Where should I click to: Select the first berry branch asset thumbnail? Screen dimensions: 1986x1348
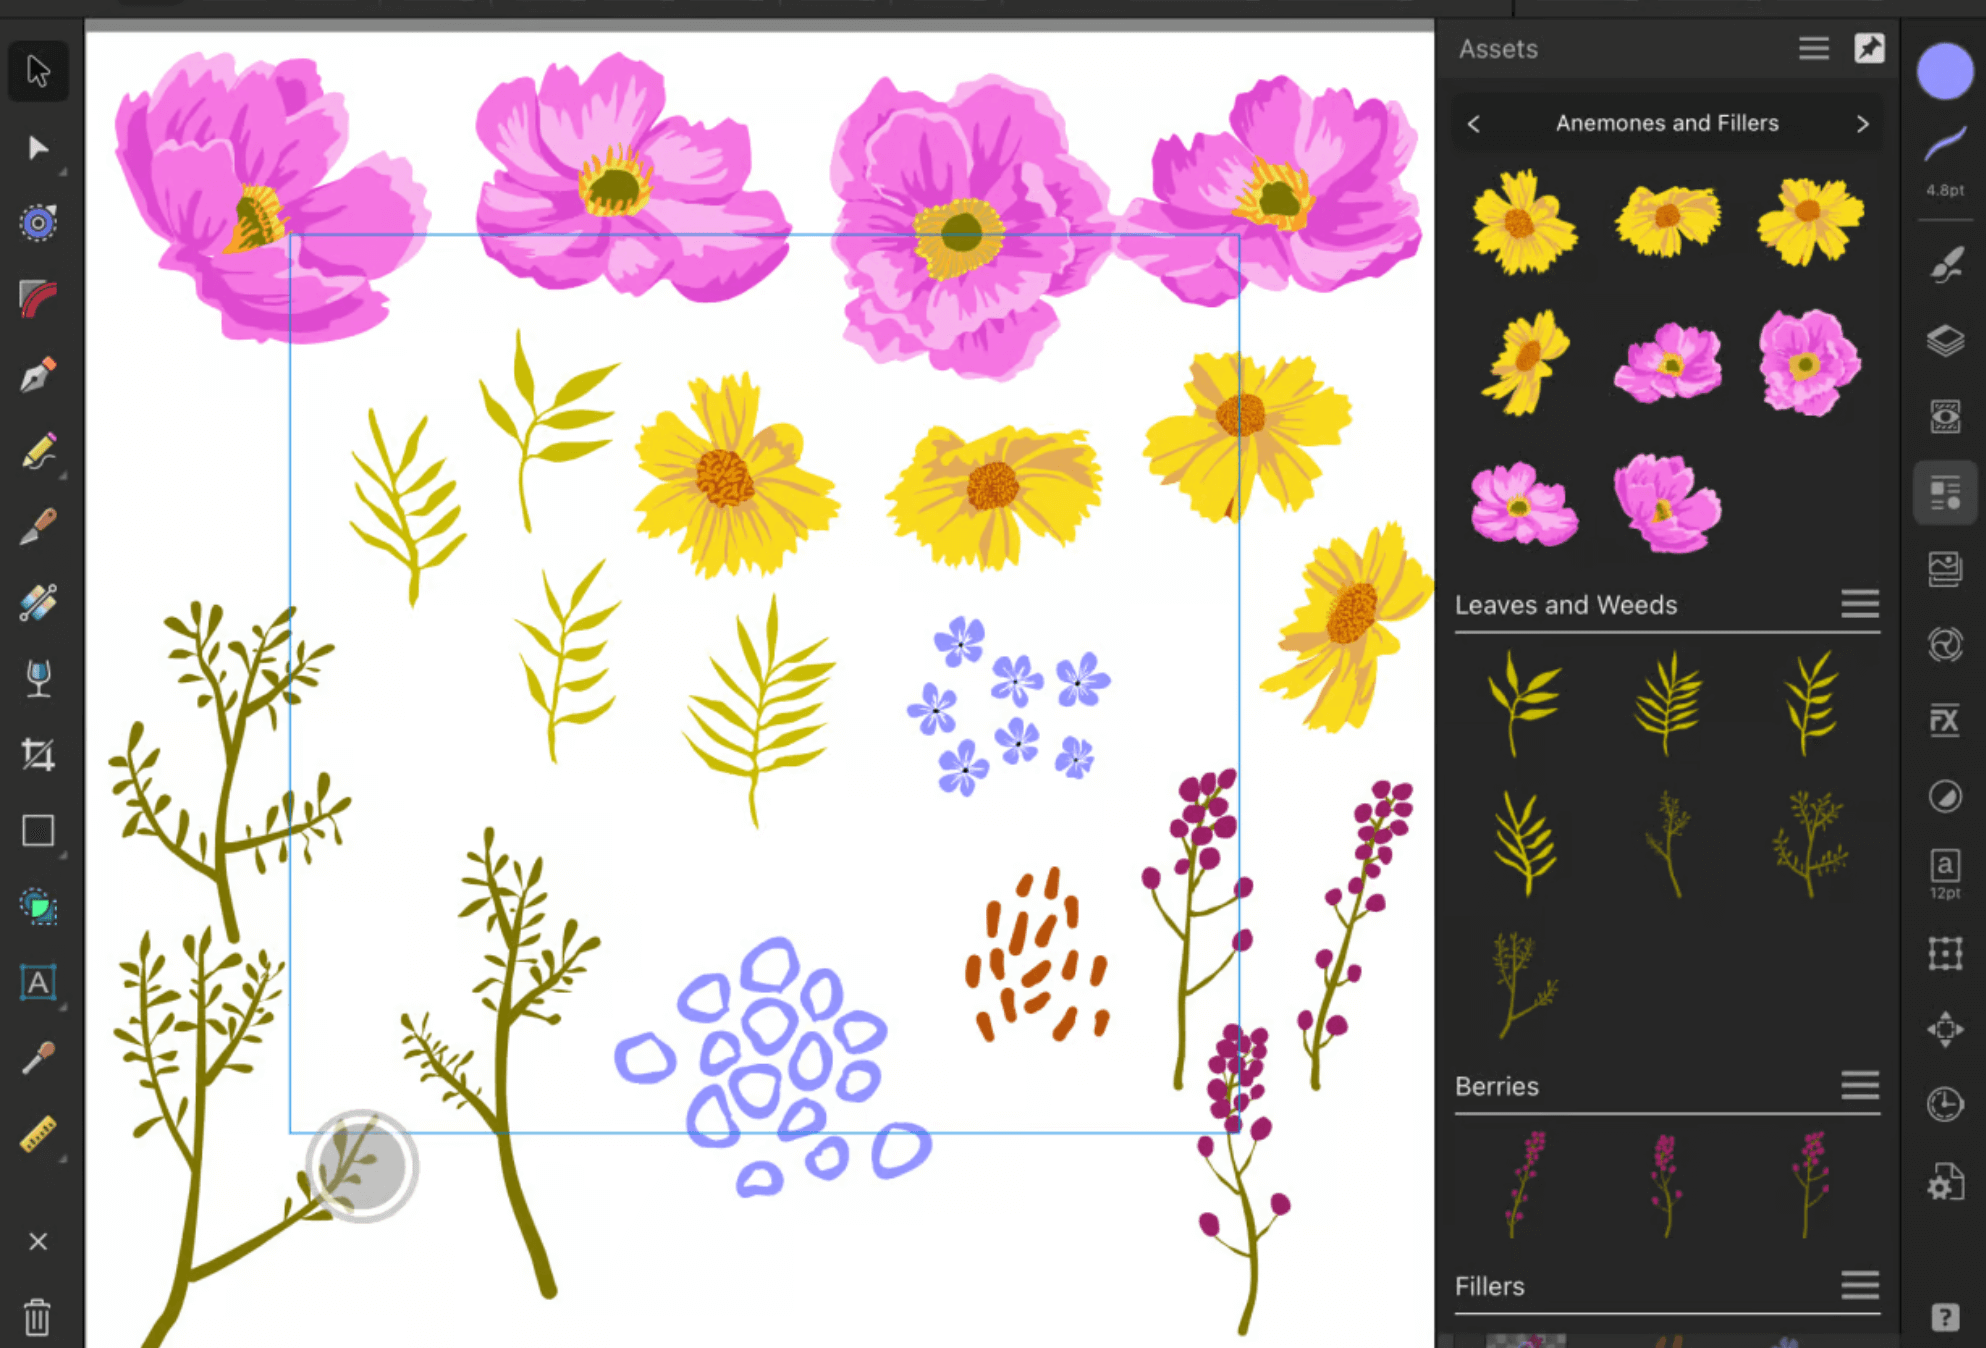(x=1524, y=1185)
